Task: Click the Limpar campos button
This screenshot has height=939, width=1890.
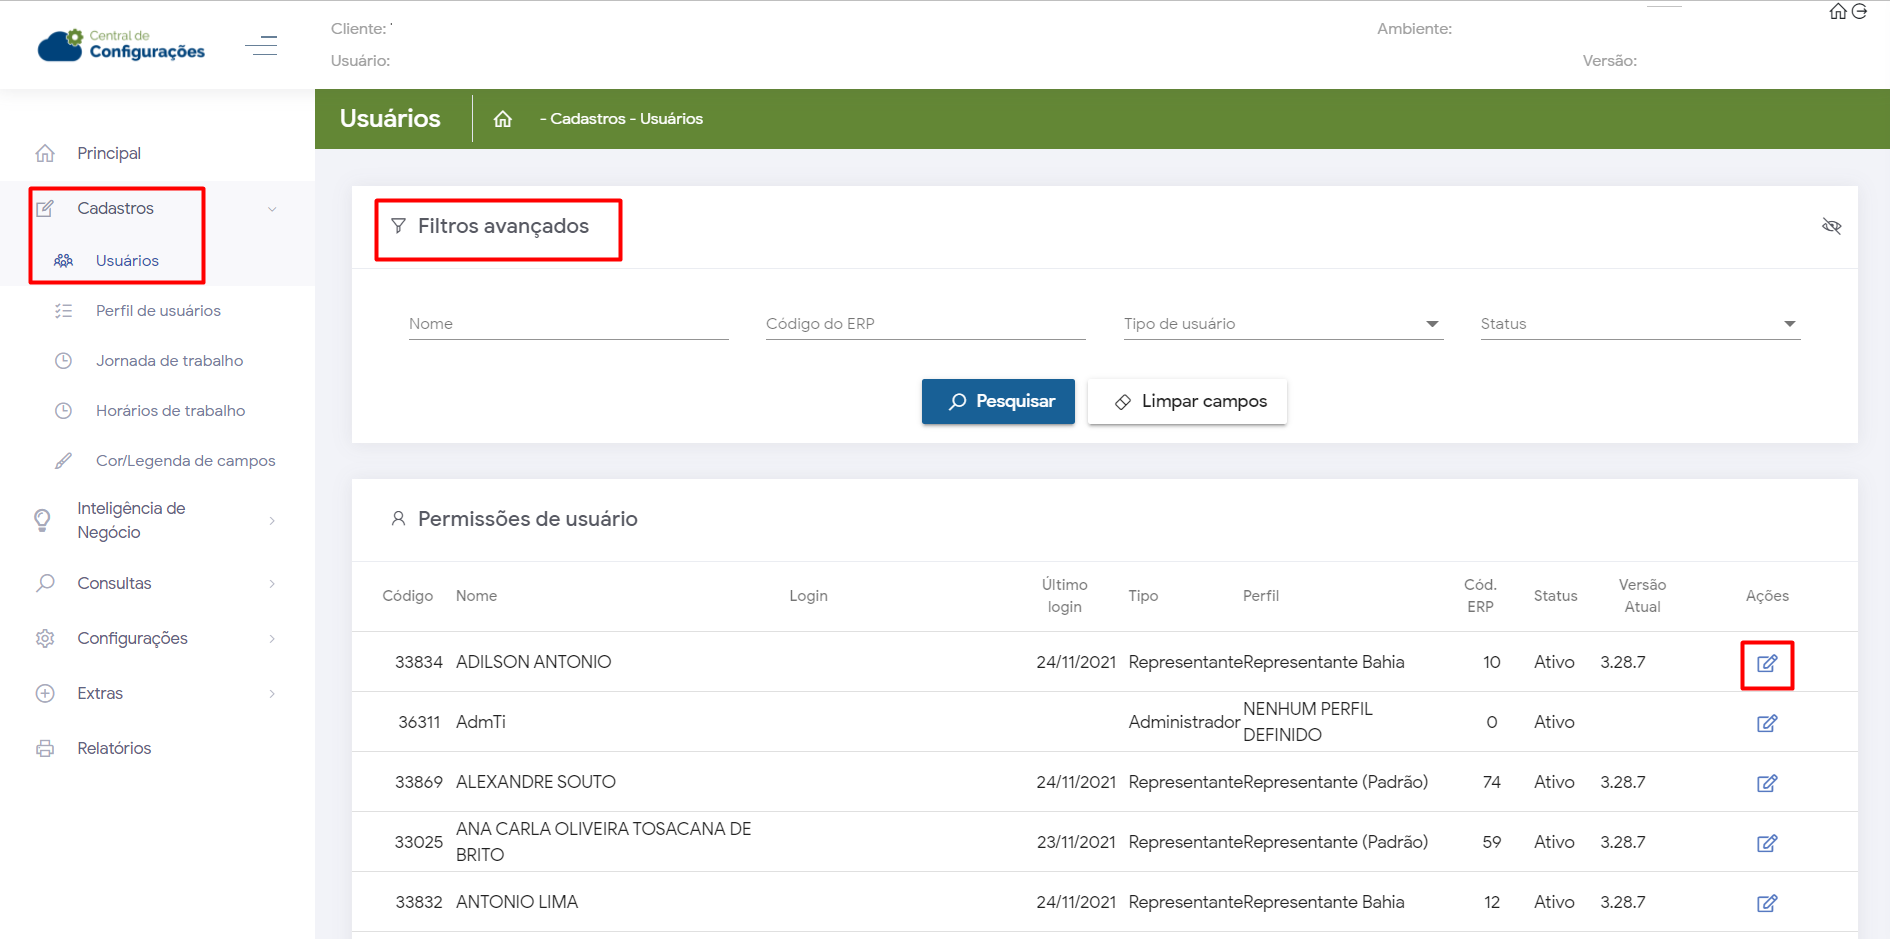Action: tap(1187, 401)
